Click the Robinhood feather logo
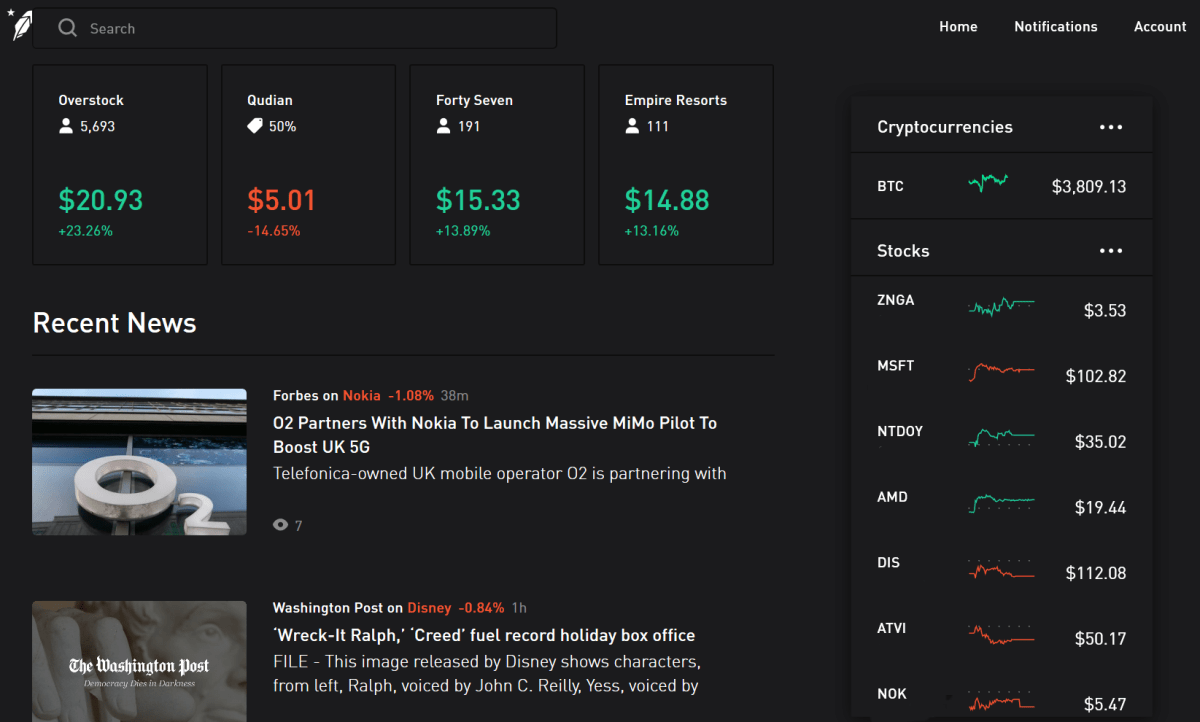This screenshot has width=1200, height=722. click(x=21, y=26)
